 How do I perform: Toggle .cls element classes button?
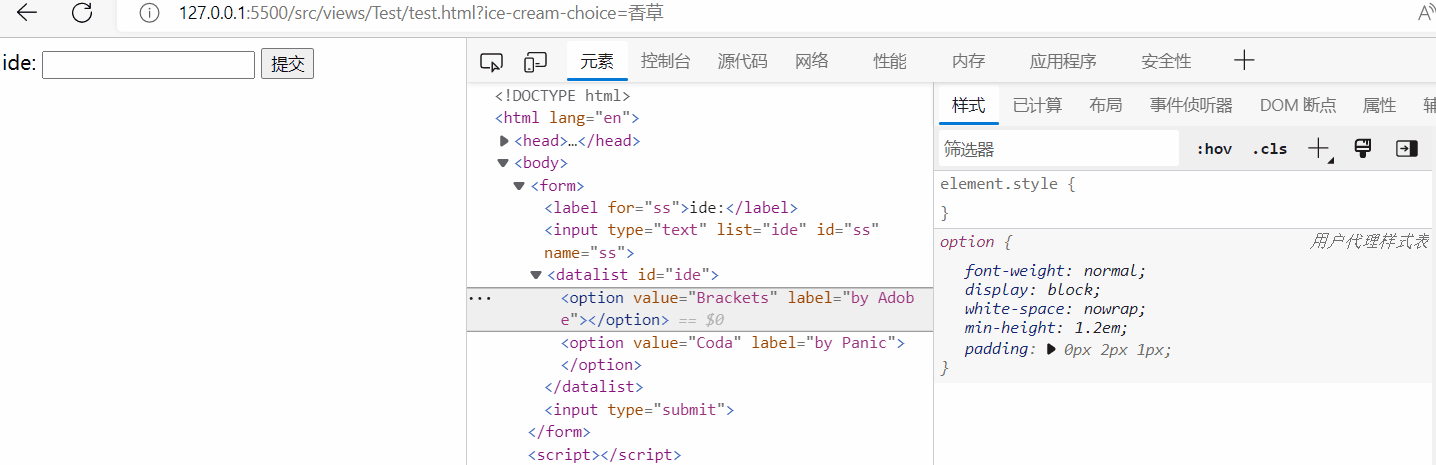click(1269, 149)
